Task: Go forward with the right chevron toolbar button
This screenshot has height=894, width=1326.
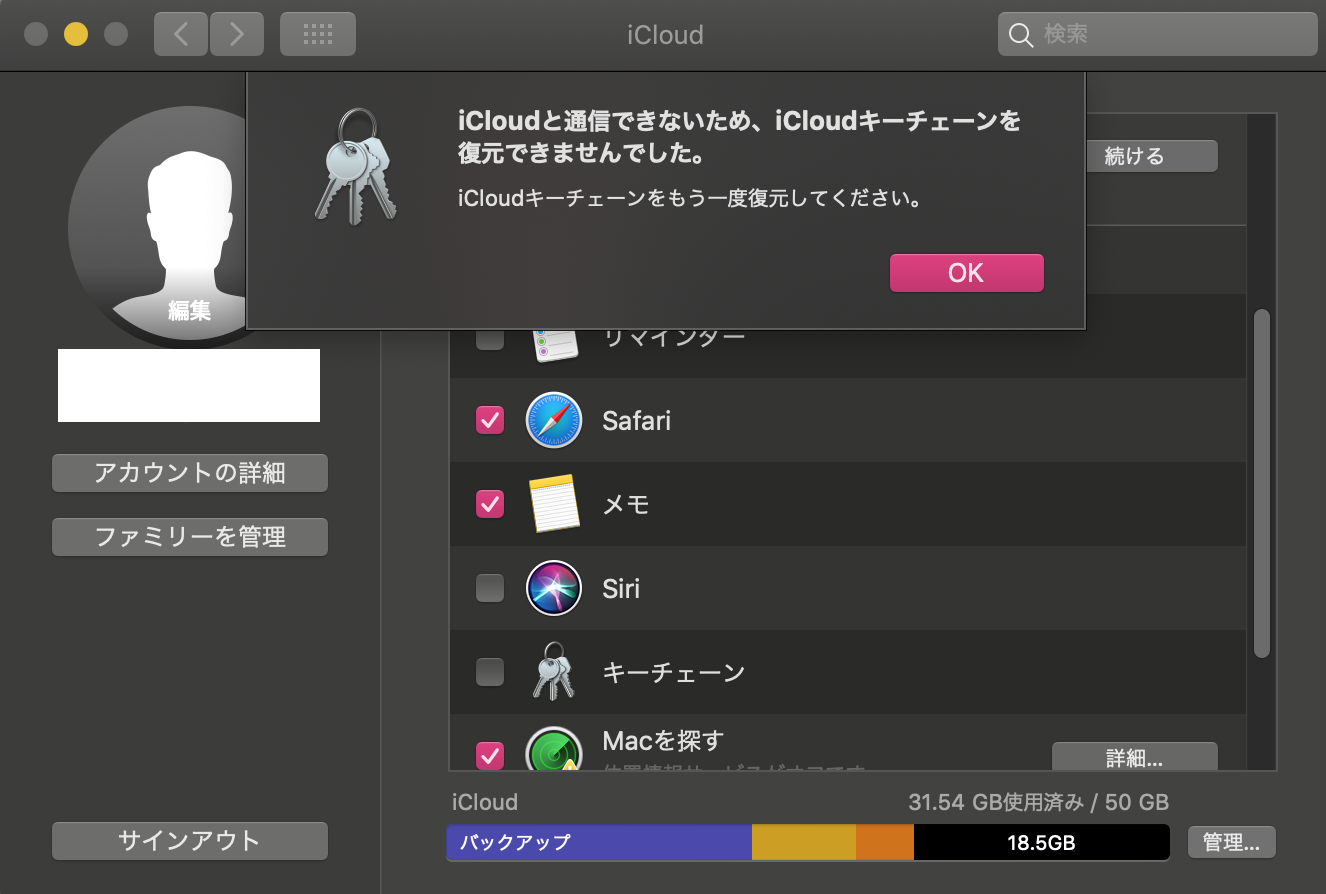Action: point(236,34)
